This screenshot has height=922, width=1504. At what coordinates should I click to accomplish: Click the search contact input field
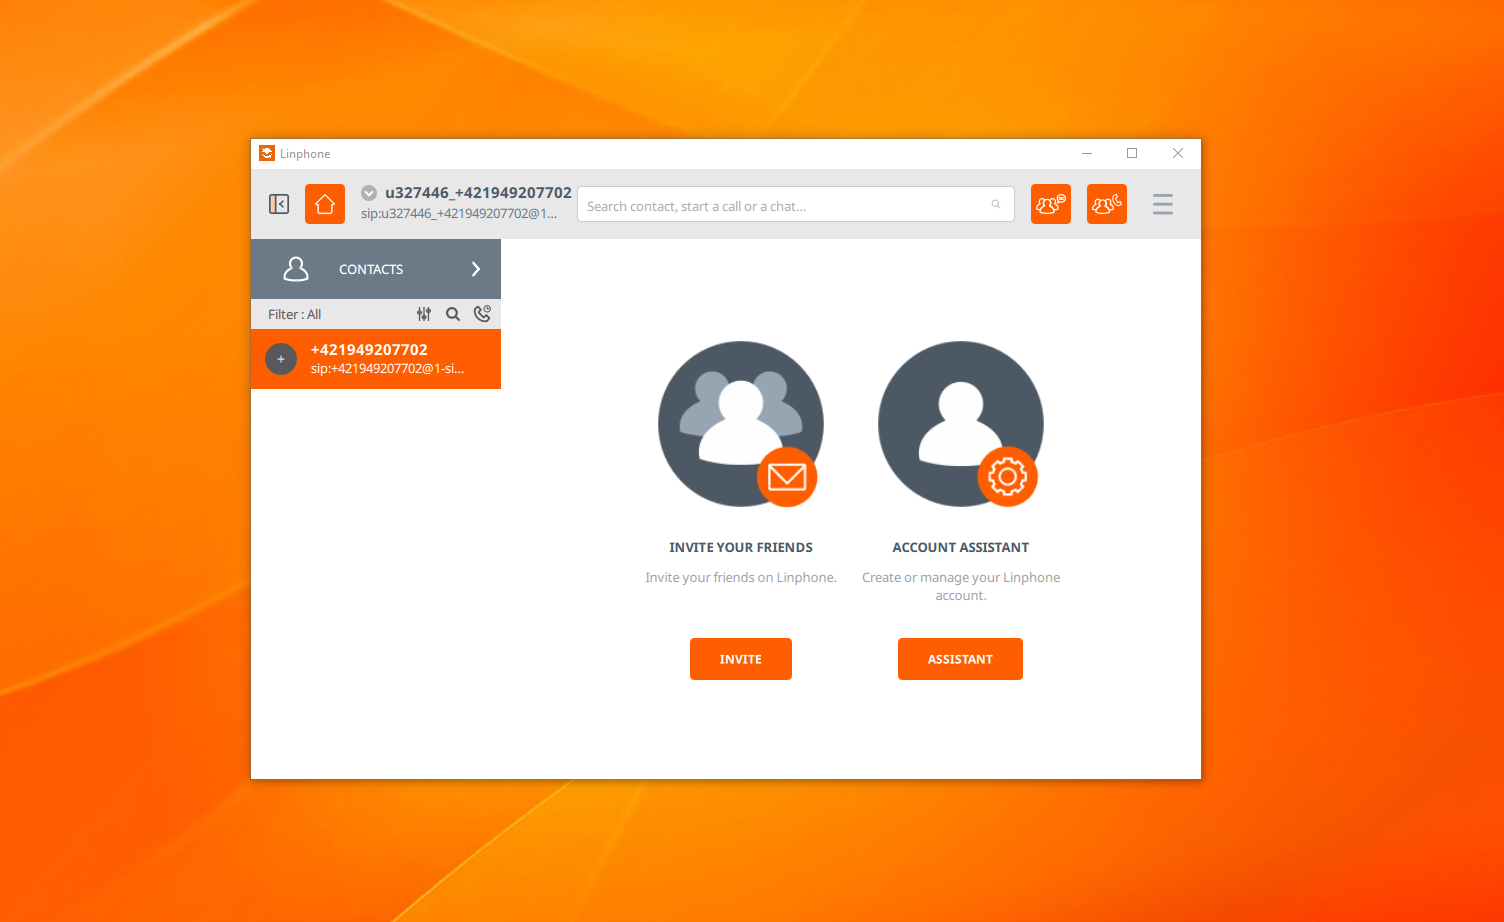click(780, 205)
